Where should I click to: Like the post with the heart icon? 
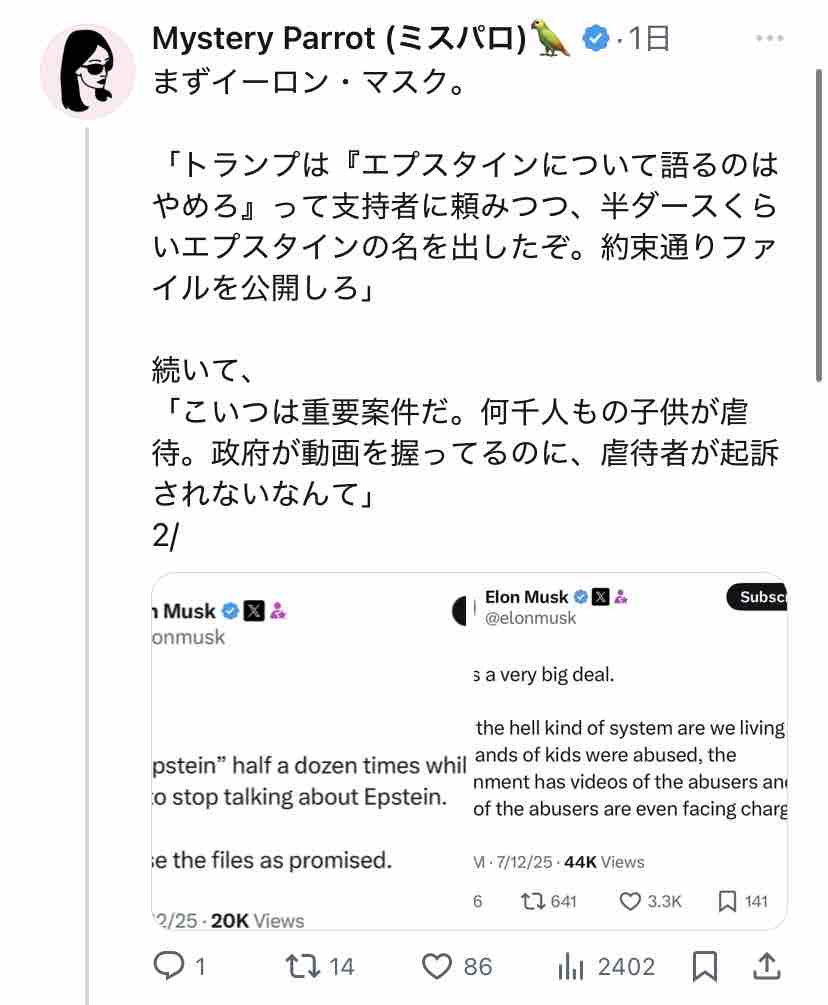click(437, 965)
